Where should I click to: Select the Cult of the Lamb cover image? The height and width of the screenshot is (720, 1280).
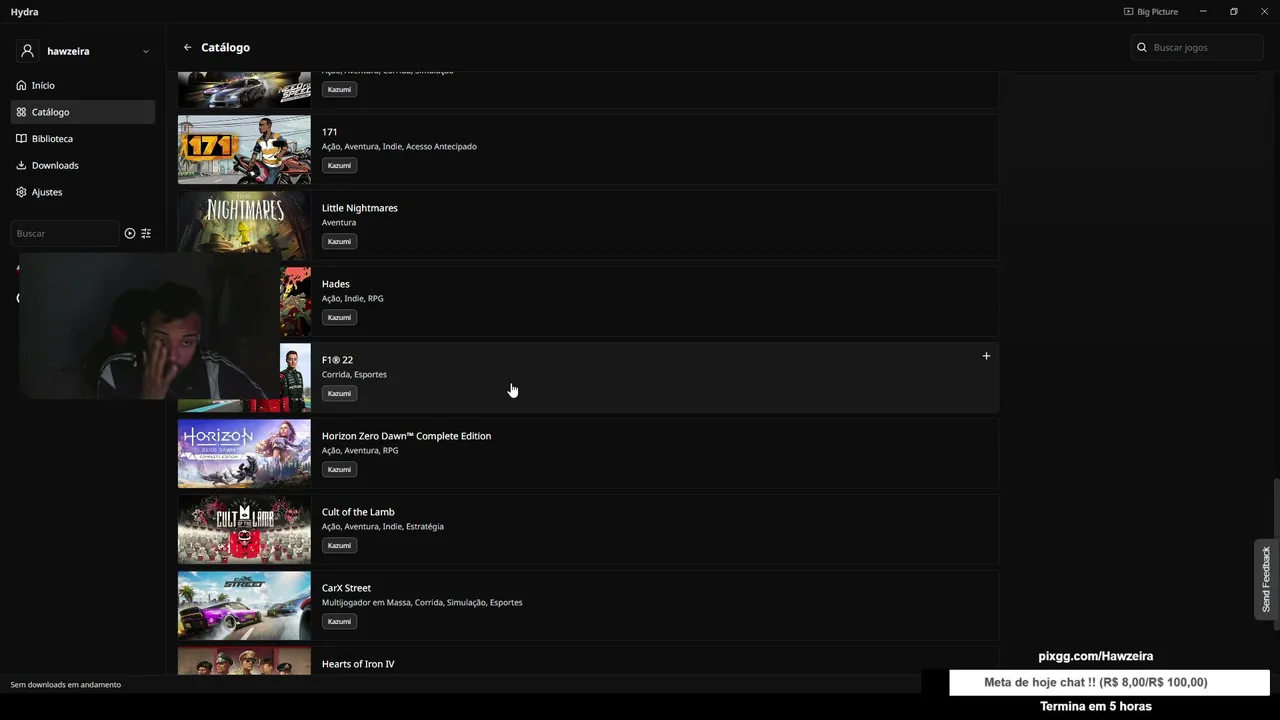pos(244,530)
